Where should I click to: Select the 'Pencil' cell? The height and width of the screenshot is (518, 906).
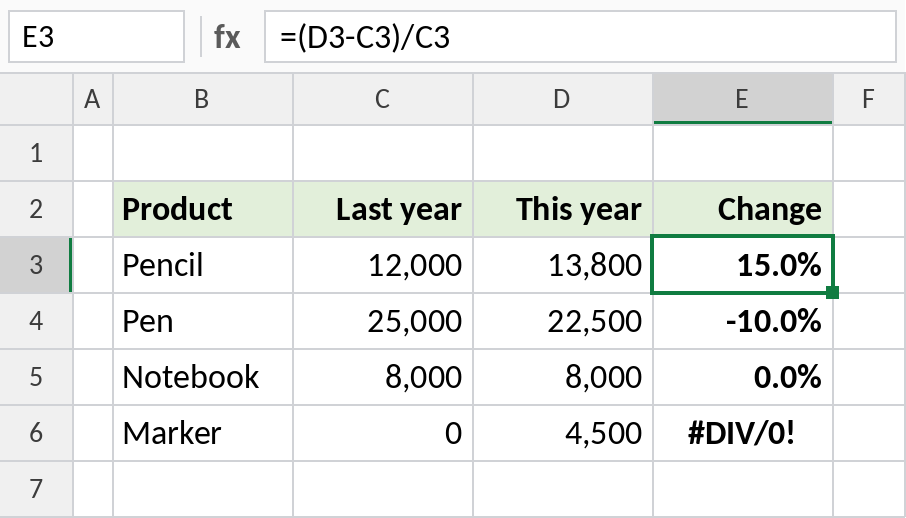(203, 265)
